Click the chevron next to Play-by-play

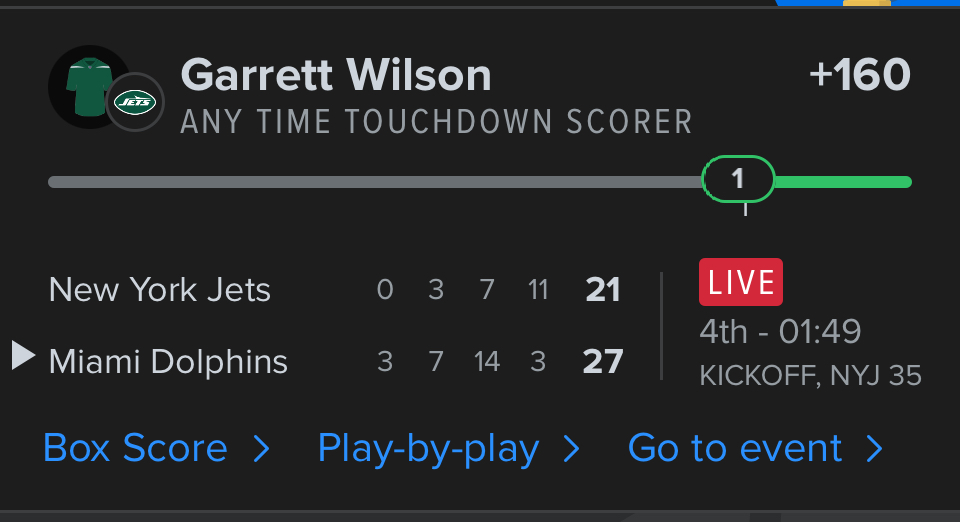[572, 449]
